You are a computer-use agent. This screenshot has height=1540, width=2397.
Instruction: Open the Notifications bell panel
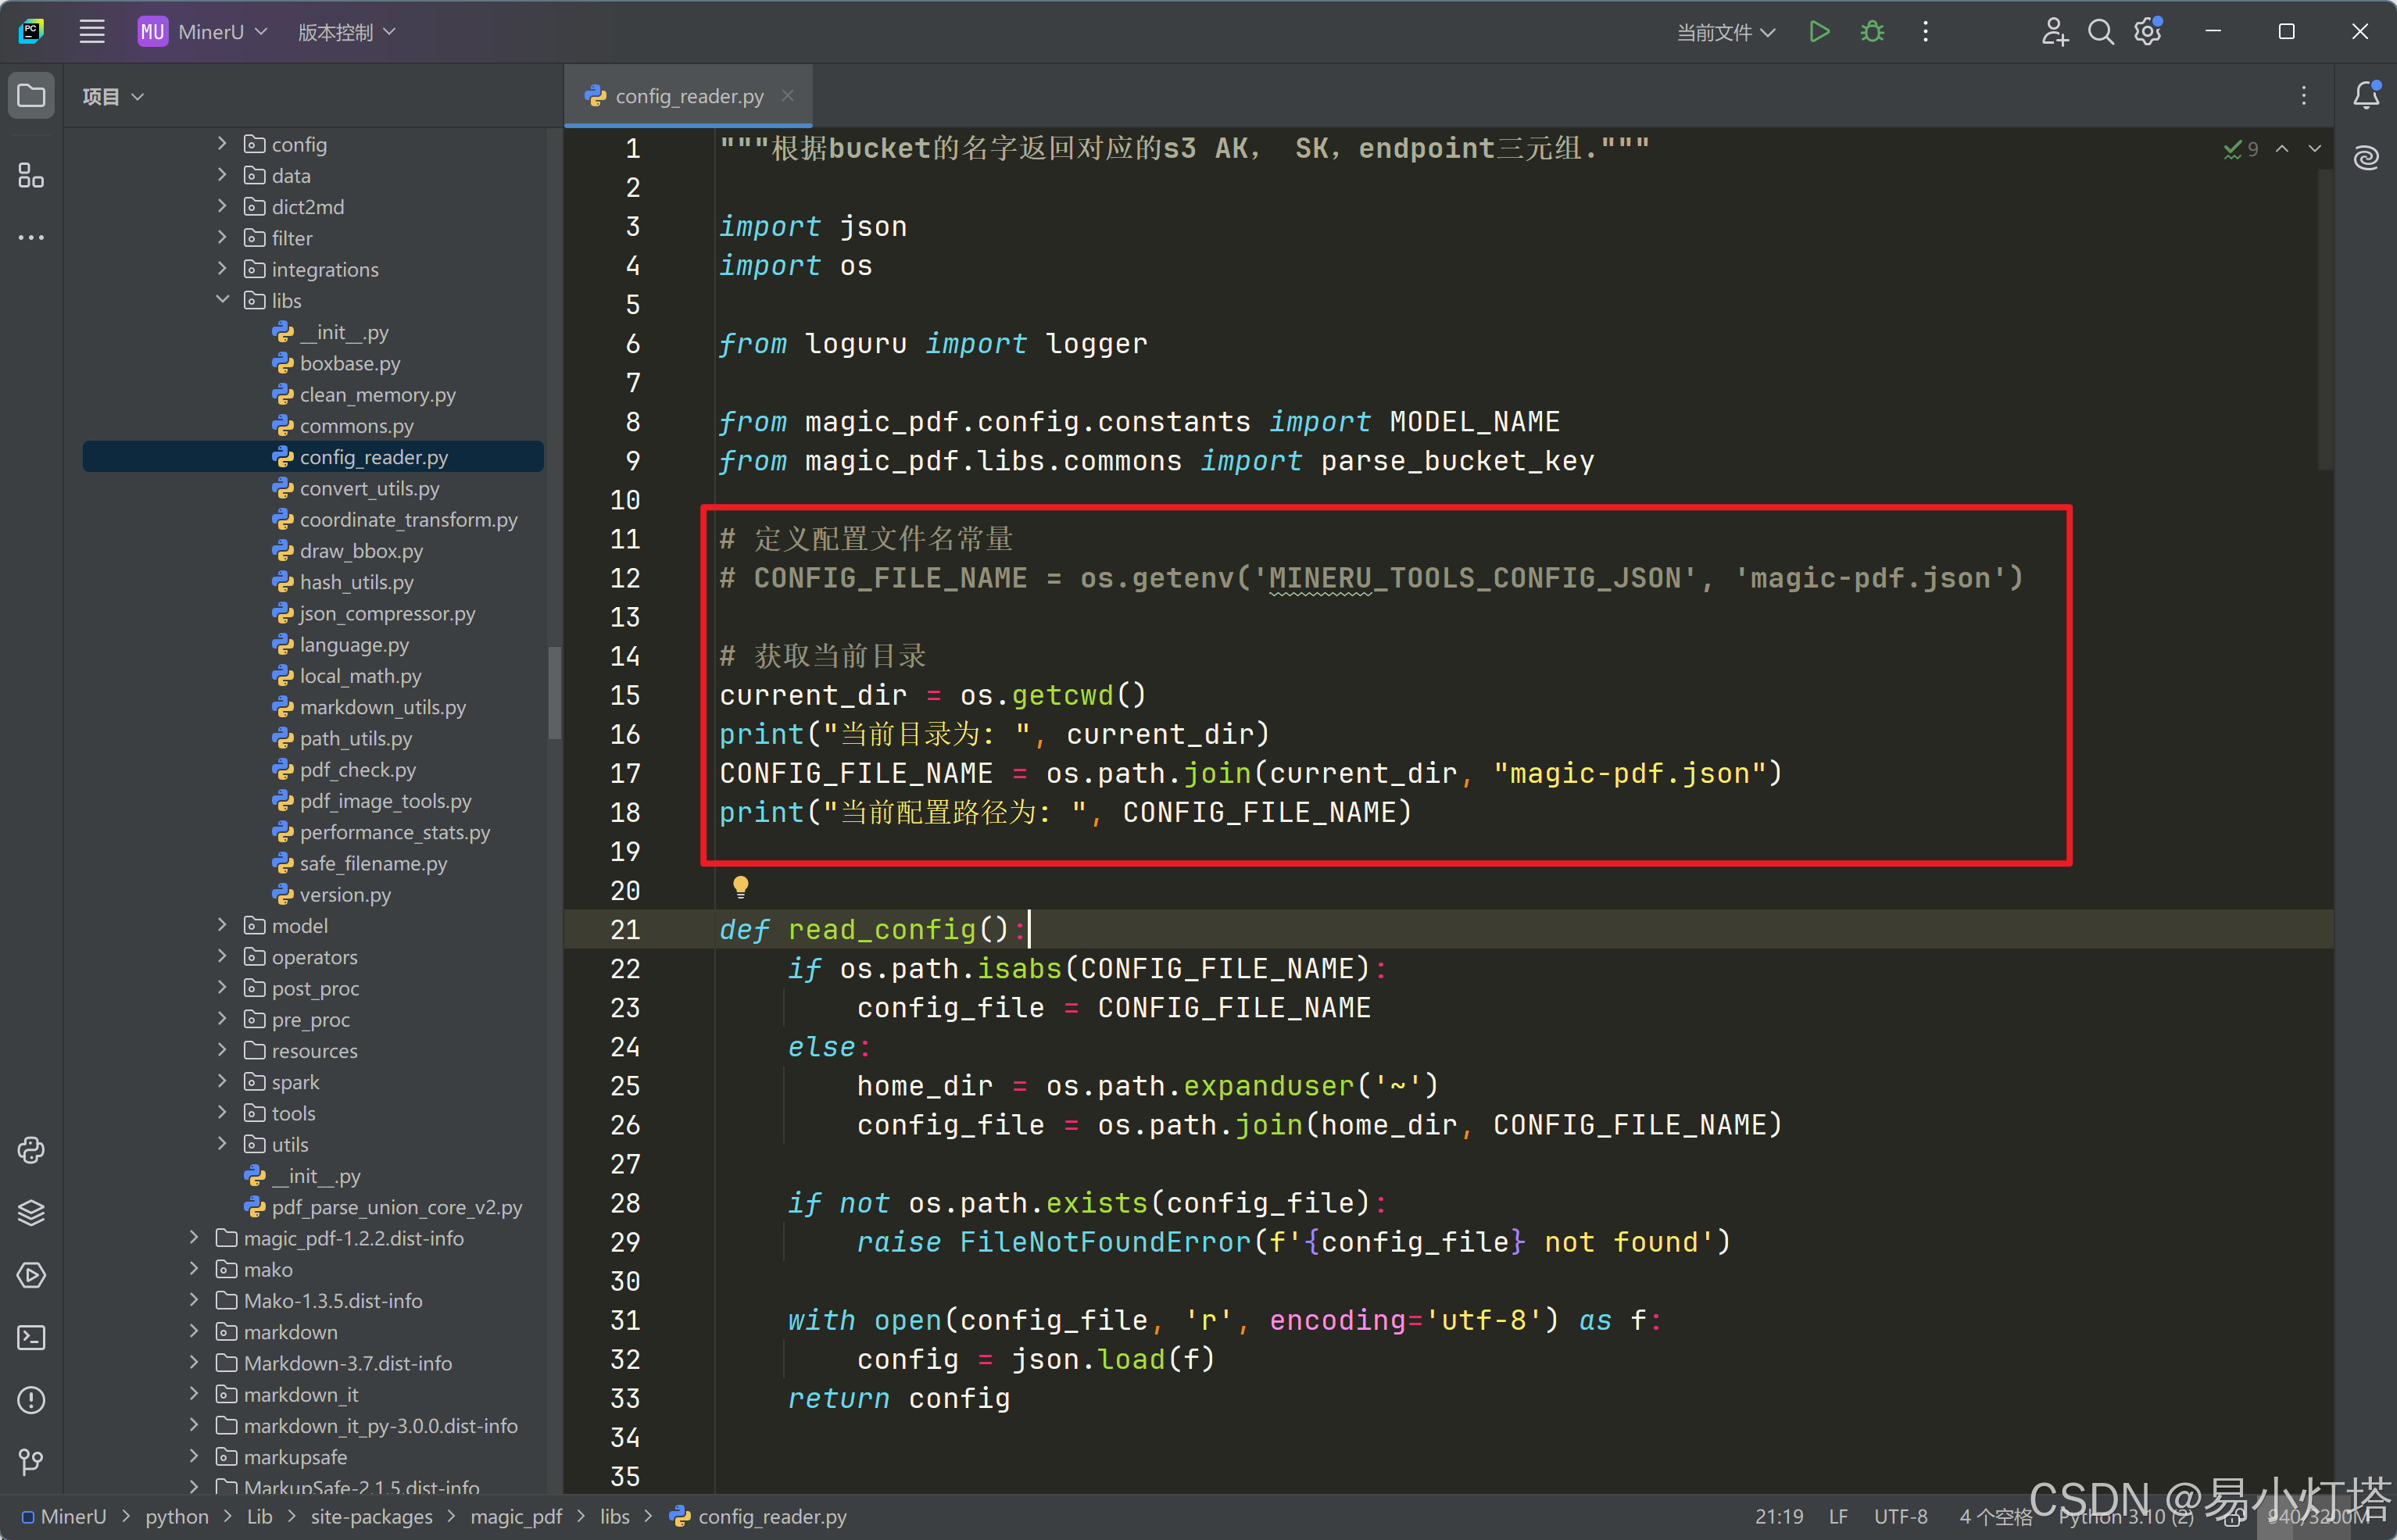coord(2366,96)
